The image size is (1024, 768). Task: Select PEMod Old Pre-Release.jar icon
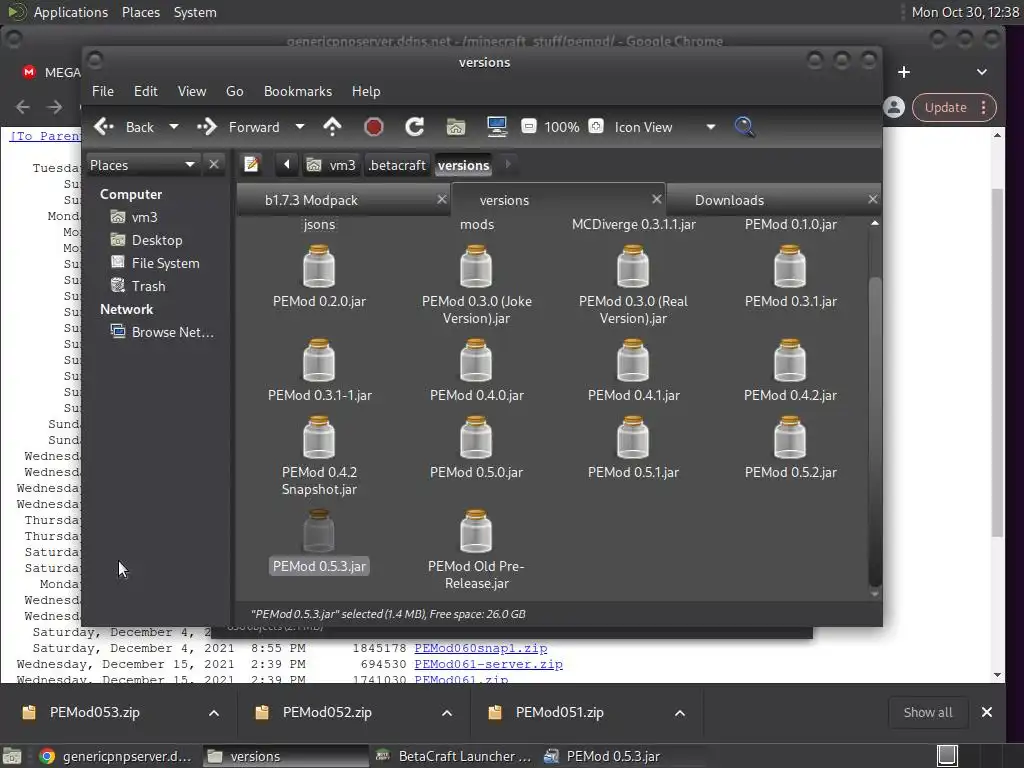(x=476, y=532)
